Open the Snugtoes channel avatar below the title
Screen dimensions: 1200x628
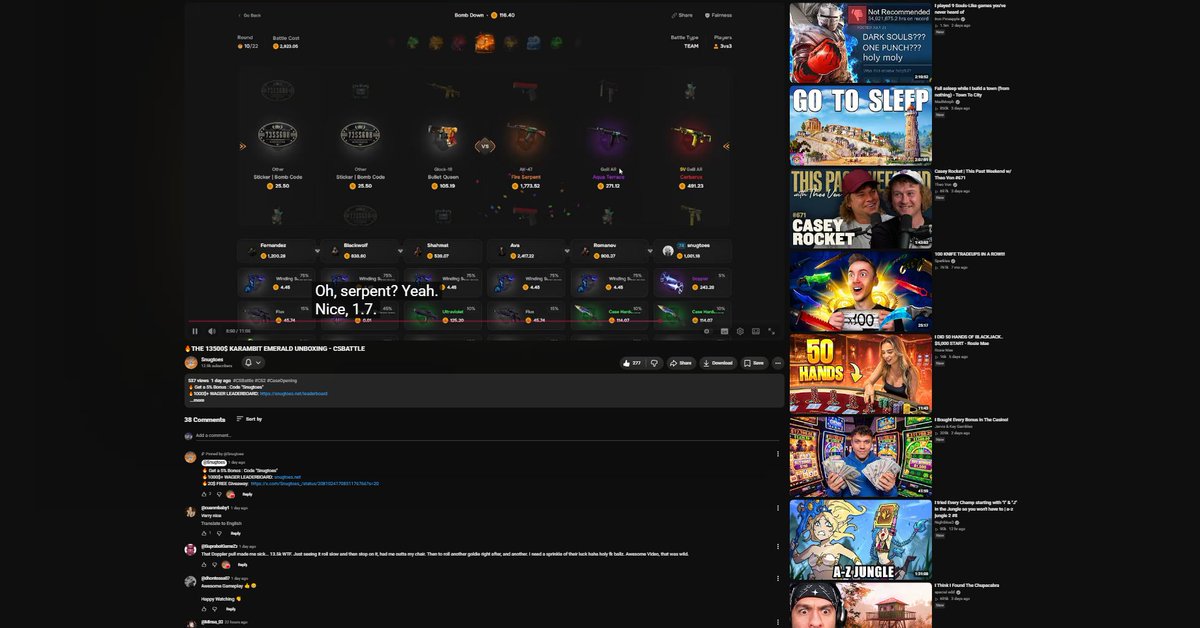(x=191, y=363)
